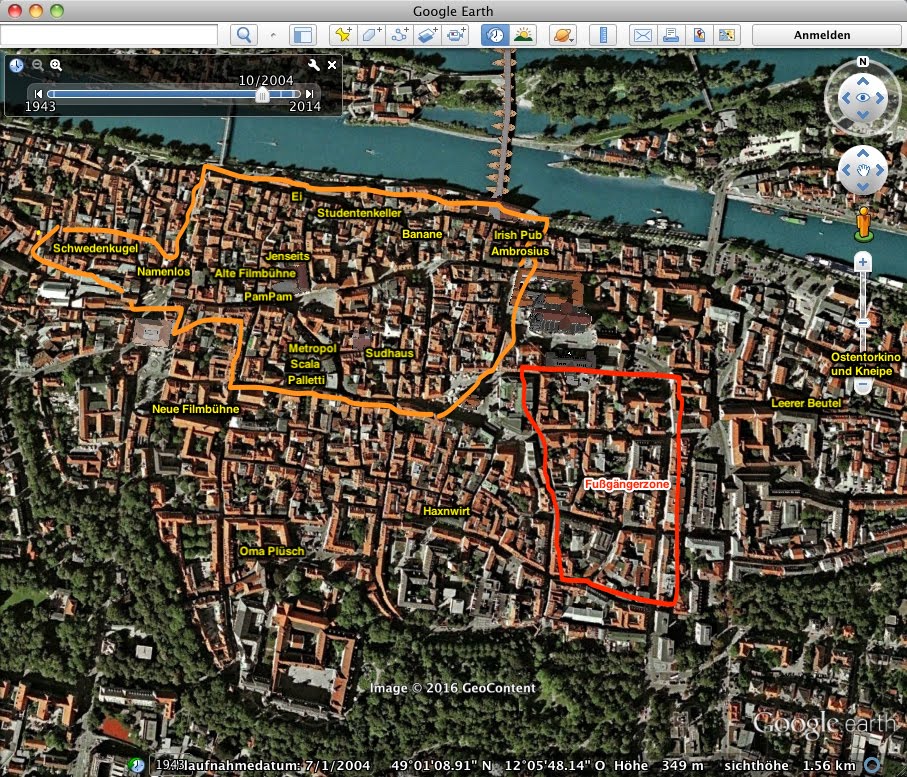
Task: Look up with the compass arrow
Action: tap(862, 80)
